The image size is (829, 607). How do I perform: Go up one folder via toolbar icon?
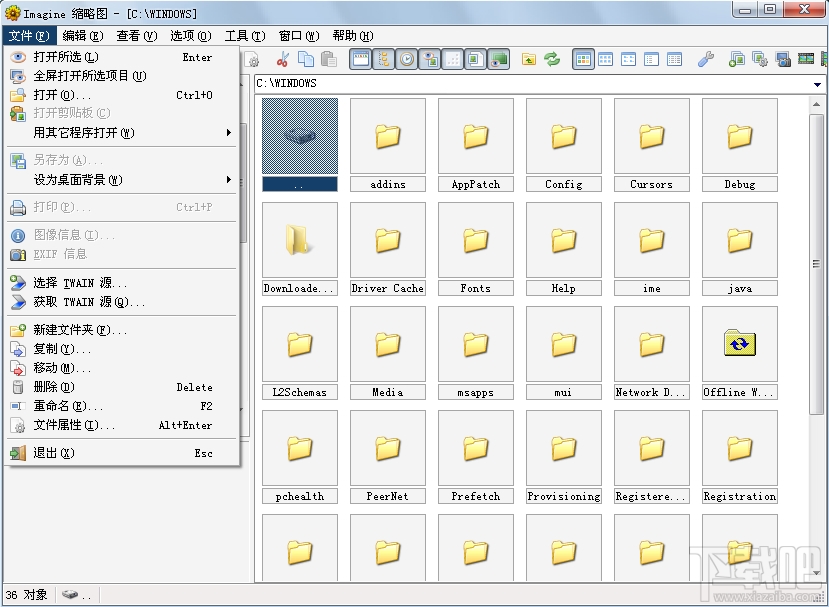point(529,59)
